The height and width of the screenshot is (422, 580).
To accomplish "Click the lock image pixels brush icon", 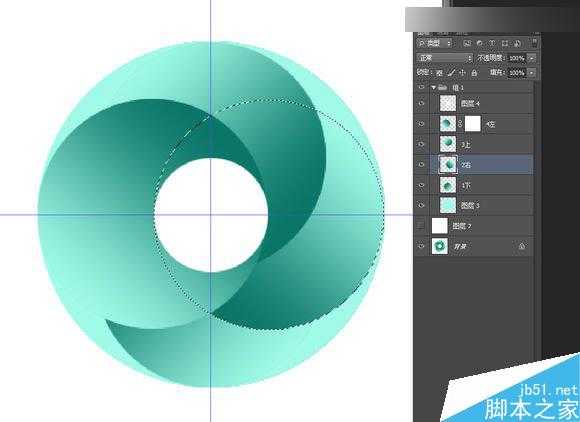I will (451, 73).
